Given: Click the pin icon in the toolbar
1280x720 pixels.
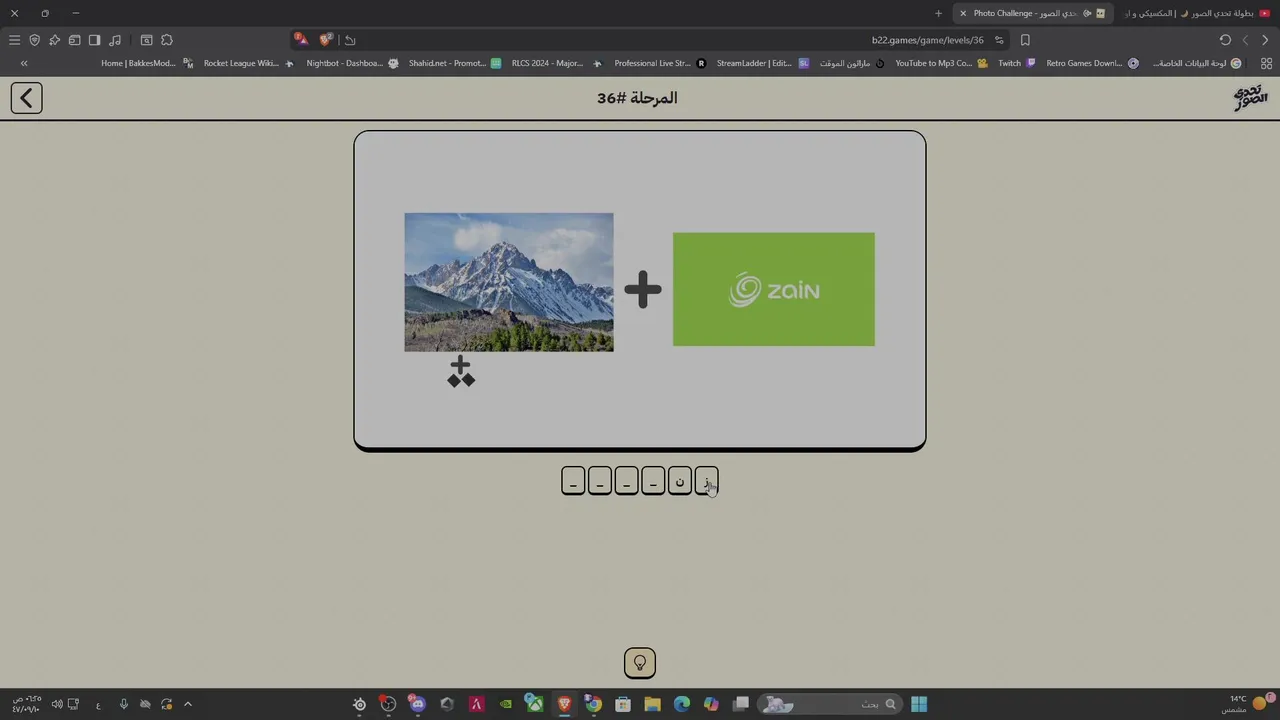Looking at the screenshot, I should [x=54, y=40].
